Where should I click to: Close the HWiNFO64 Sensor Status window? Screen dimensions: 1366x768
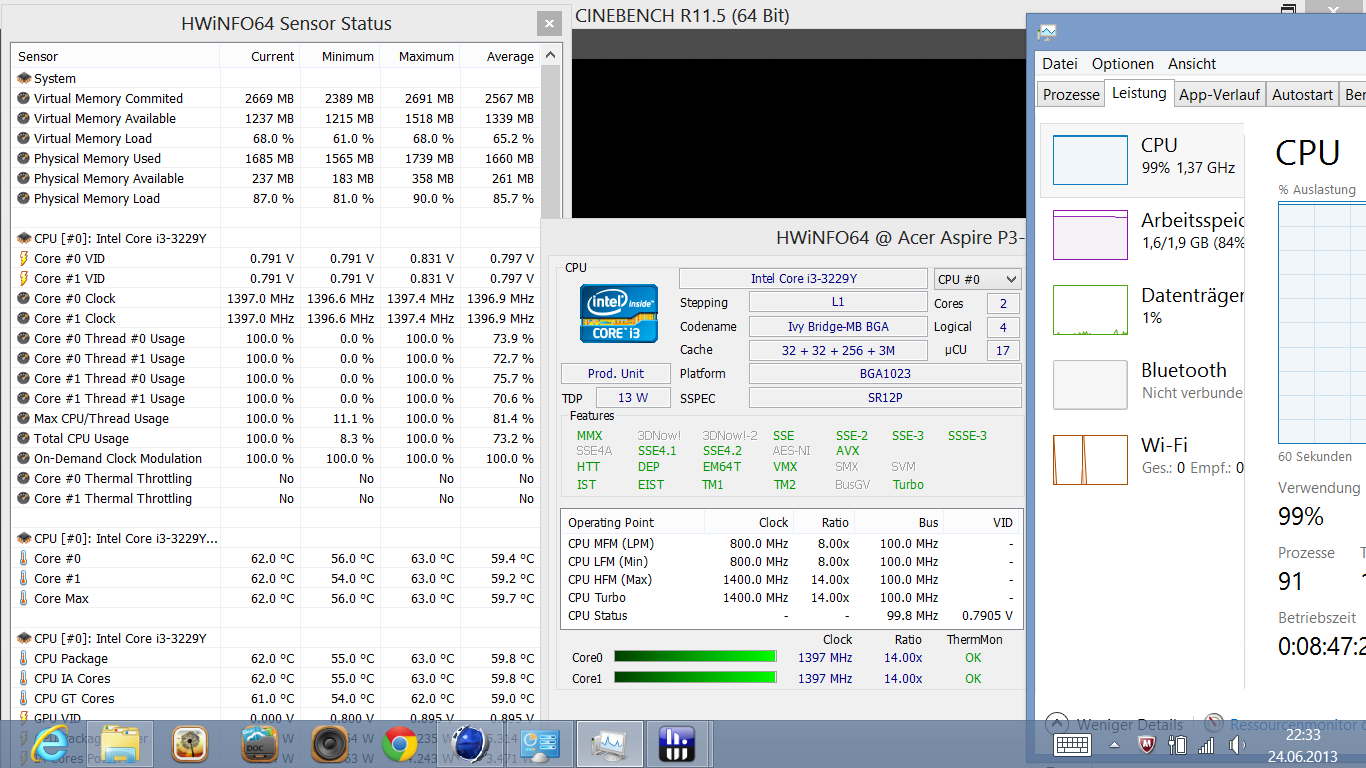pyautogui.click(x=548, y=24)
